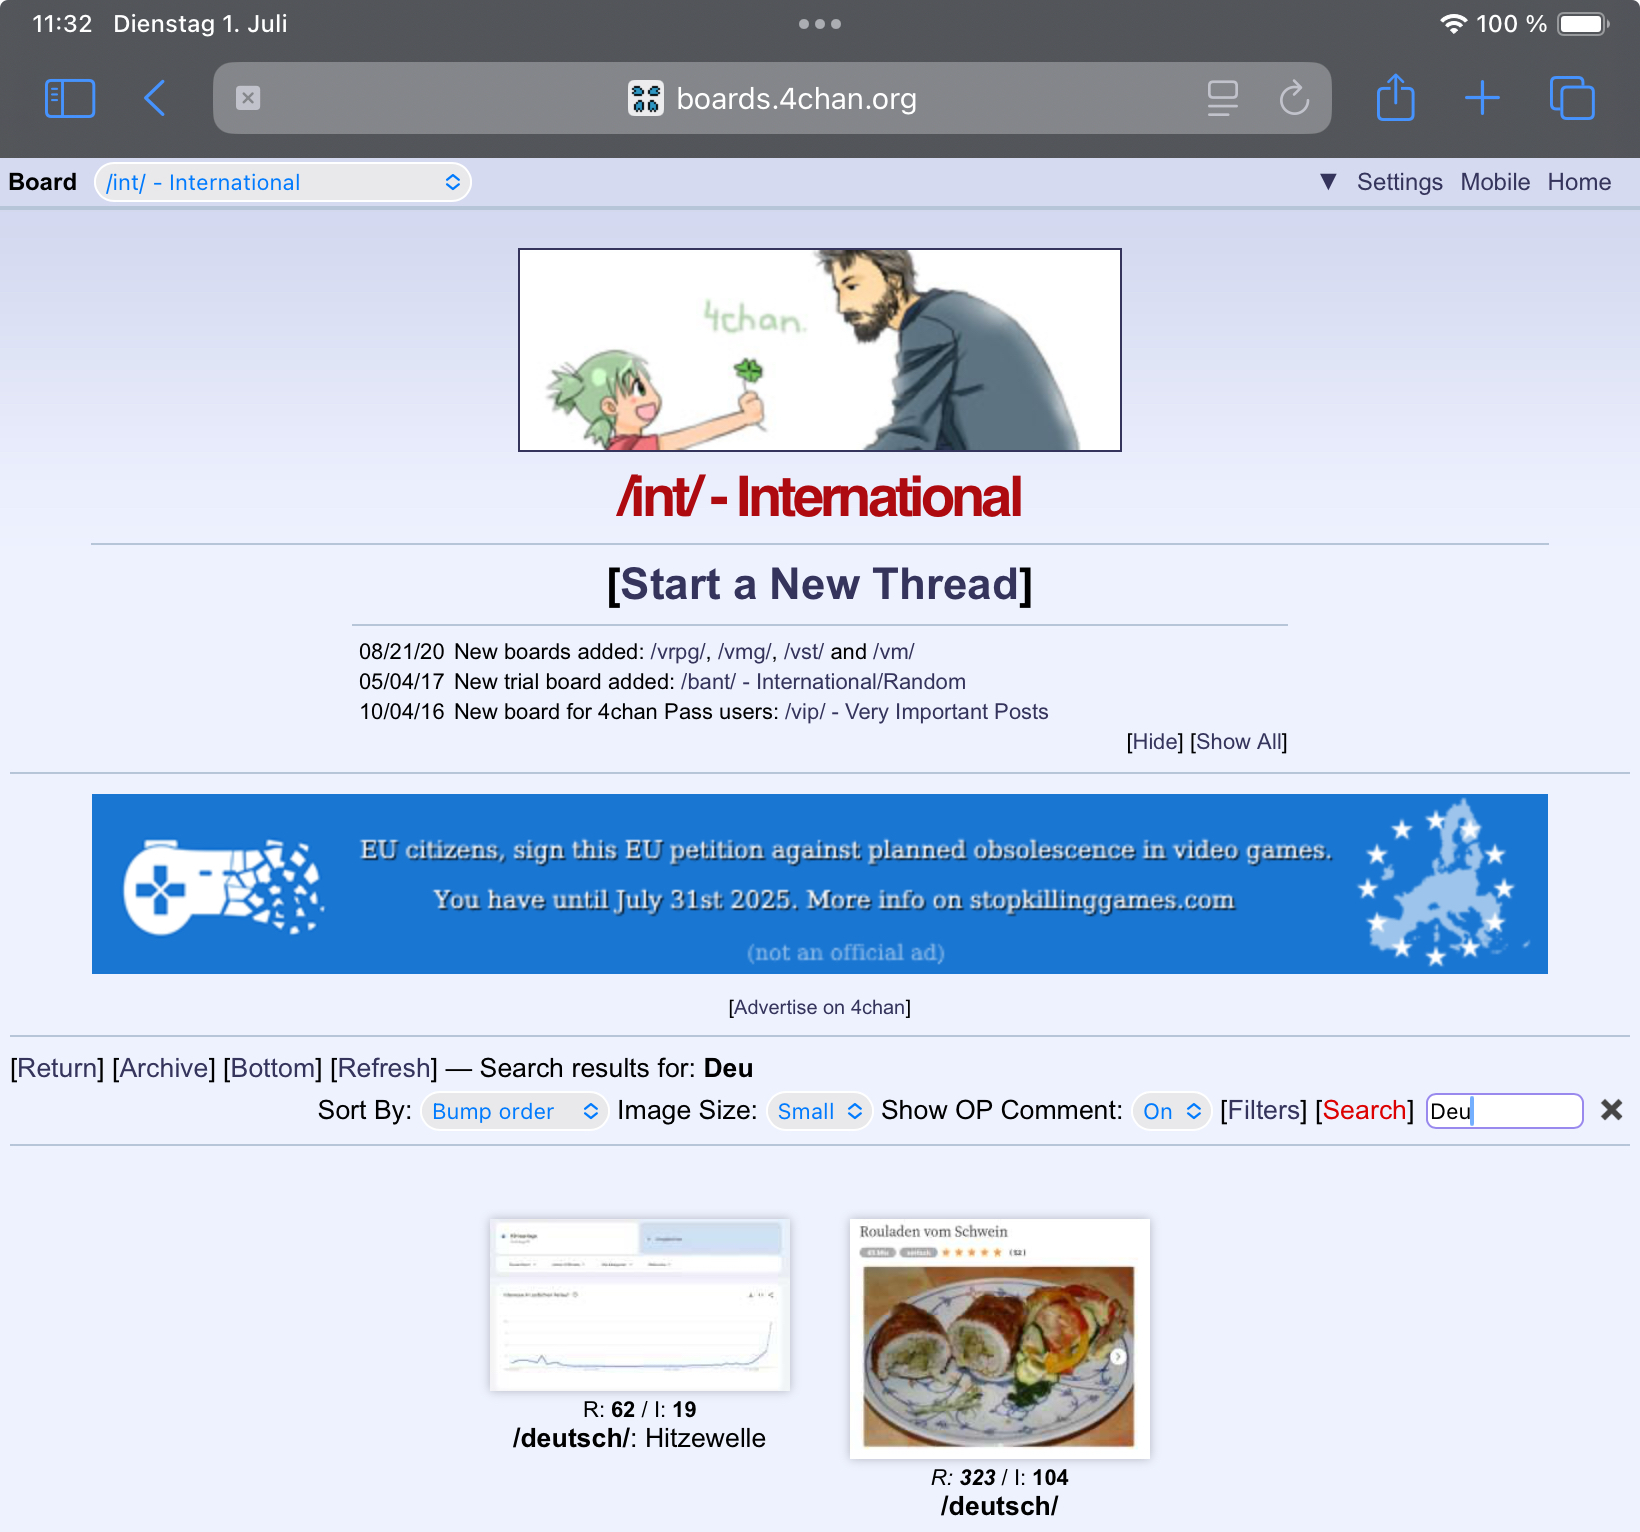Go back to the previous page
The width and height of the screenshot is (1640, 1532).
coord(155,98)
